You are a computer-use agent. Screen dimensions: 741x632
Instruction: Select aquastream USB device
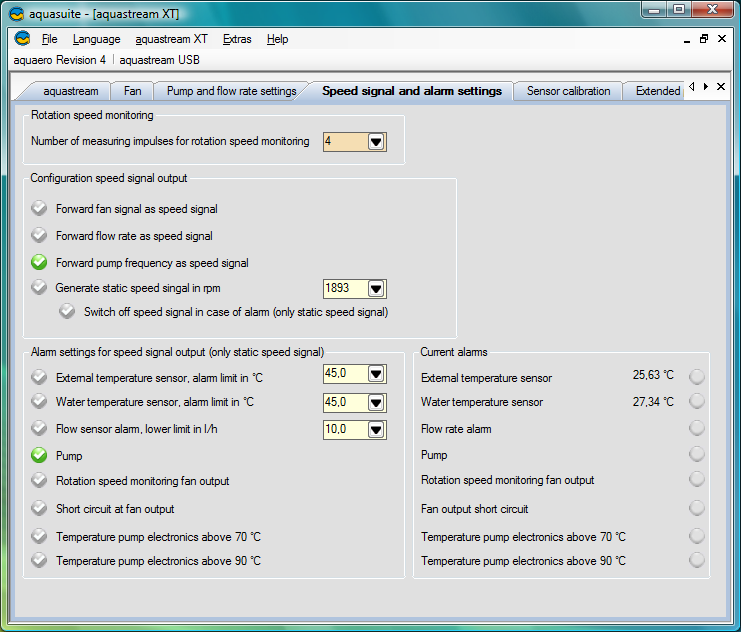(160, 60)
